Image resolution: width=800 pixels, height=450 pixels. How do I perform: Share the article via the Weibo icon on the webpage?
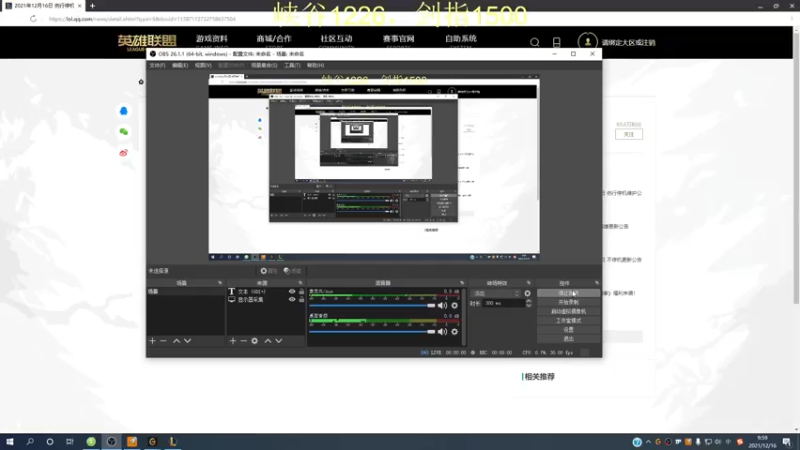123,153
